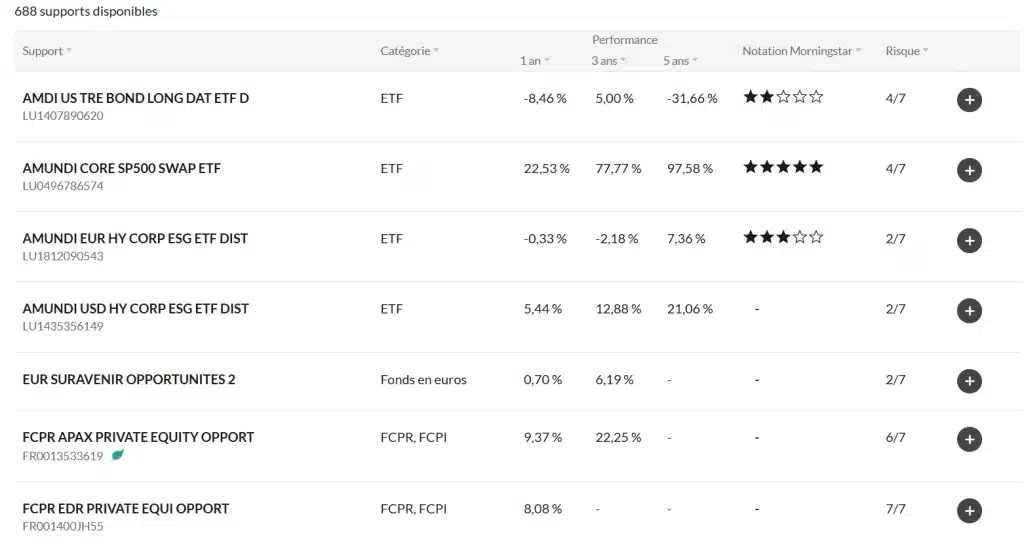
Task: Click the -8,46 % one-year value
Action: 545,99
